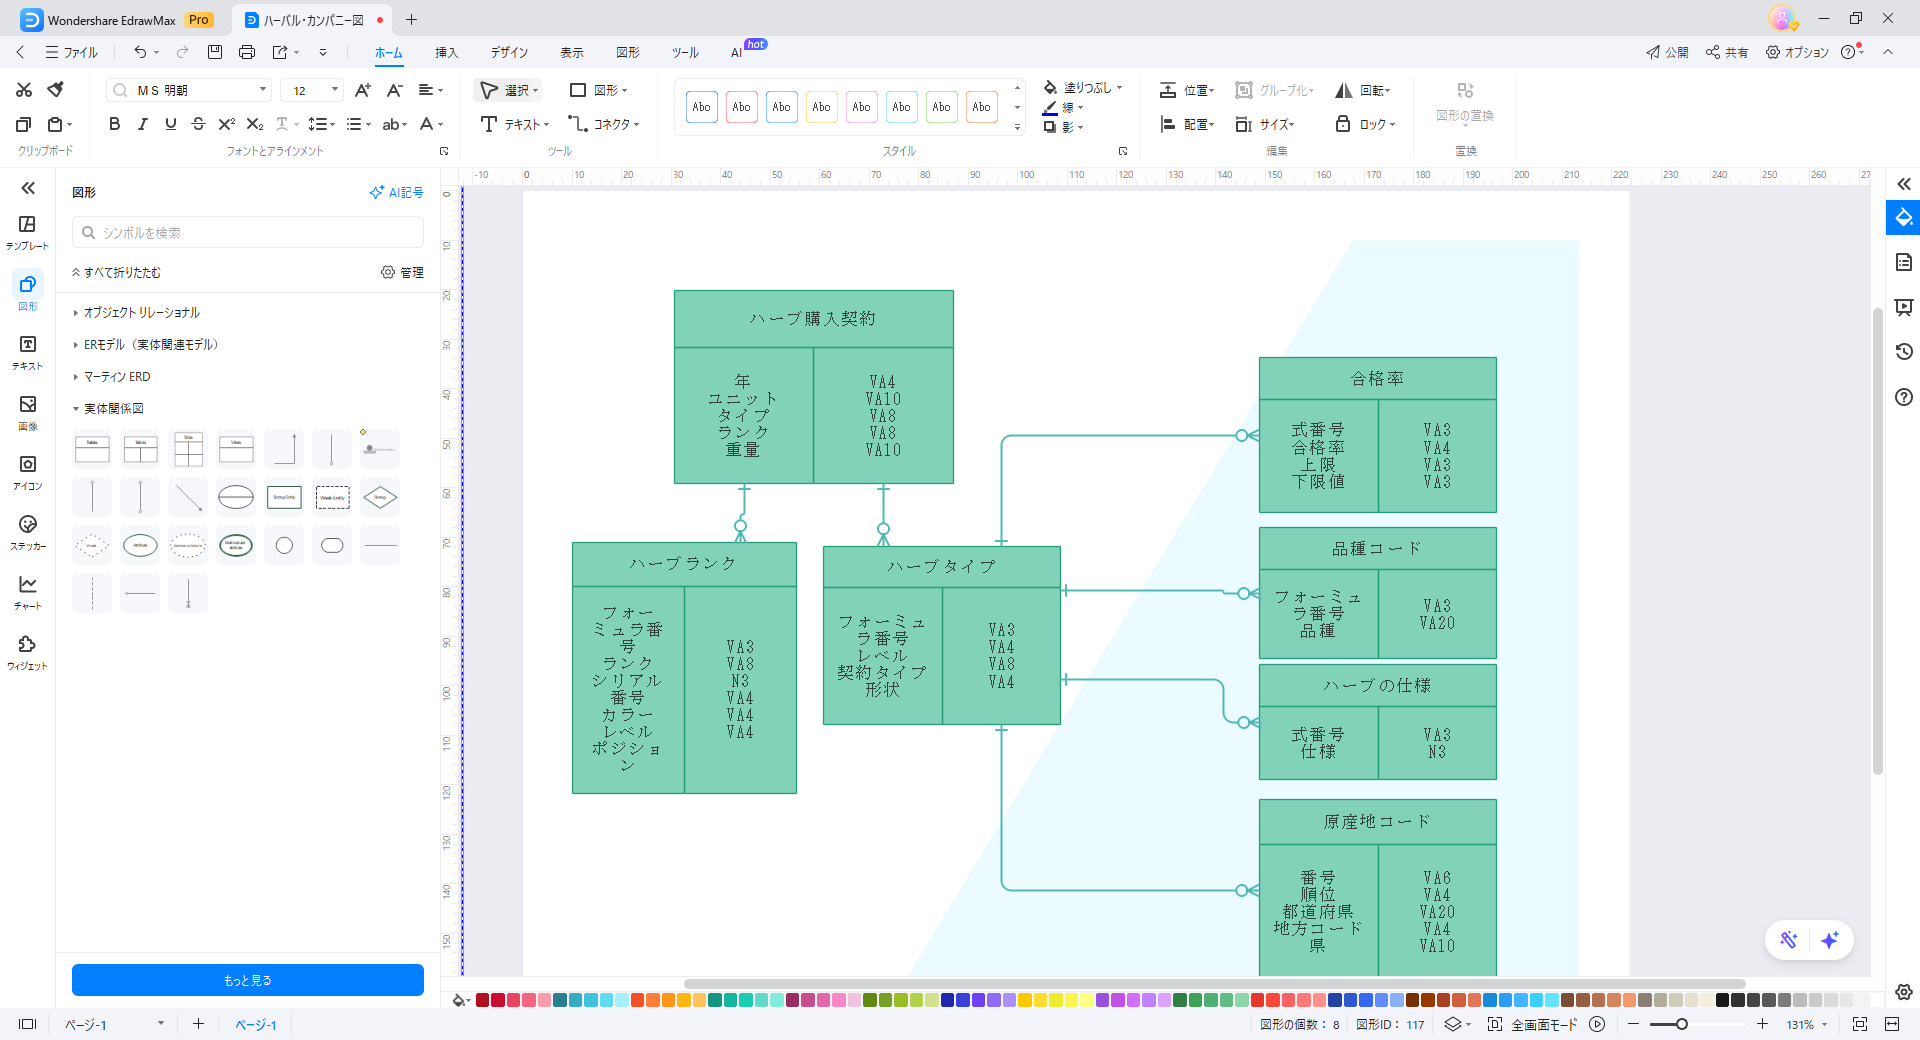Screen dimensions: 1920x1040
Task: Open the File menu
Action: (72, 52)
